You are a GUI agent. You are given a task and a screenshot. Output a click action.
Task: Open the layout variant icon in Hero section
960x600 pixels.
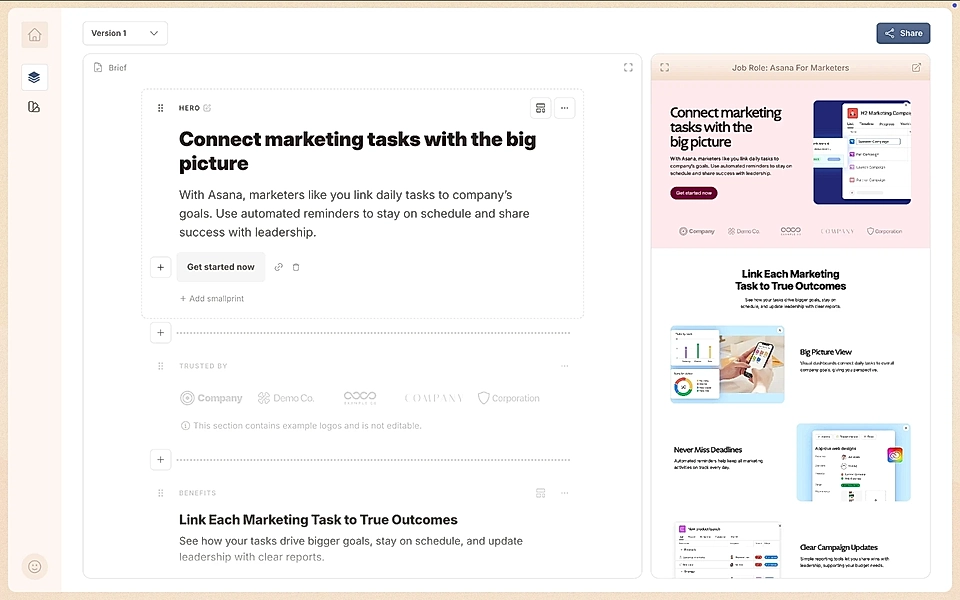pos(540,107)
